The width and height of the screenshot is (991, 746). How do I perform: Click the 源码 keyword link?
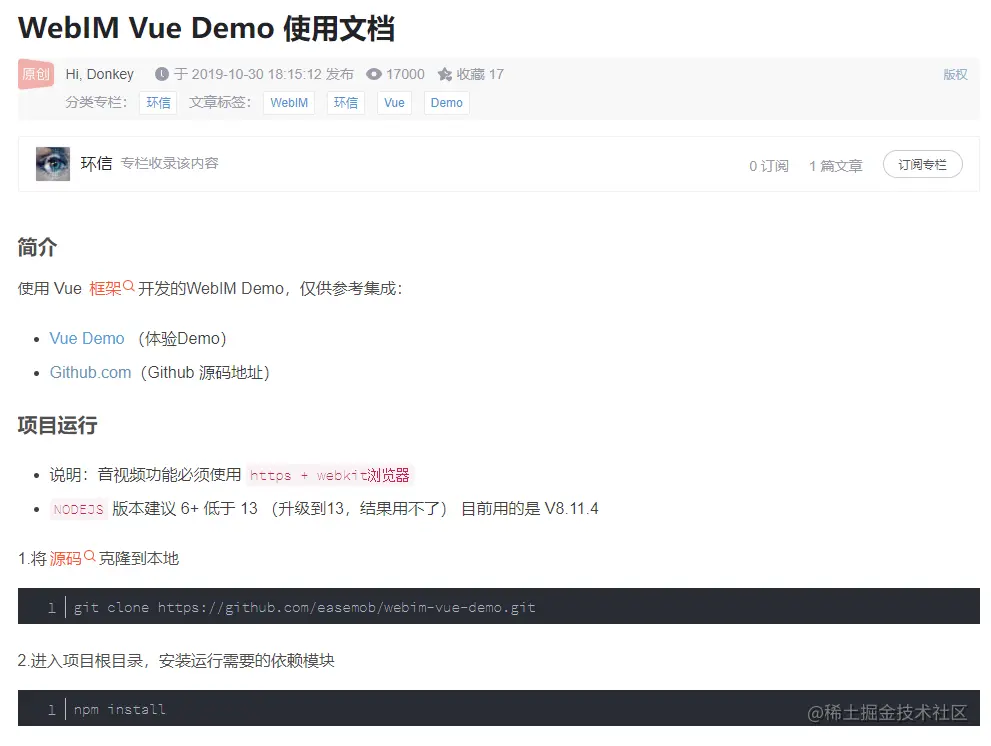[x=66, y=558]
